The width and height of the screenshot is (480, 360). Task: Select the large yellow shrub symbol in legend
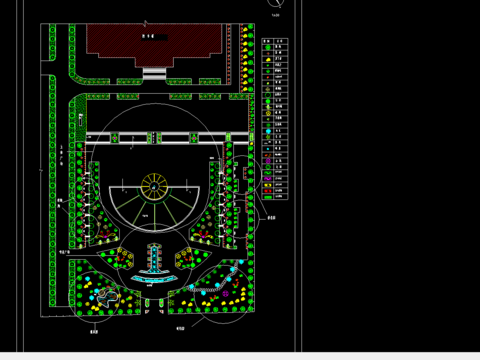tap(268, 59)
